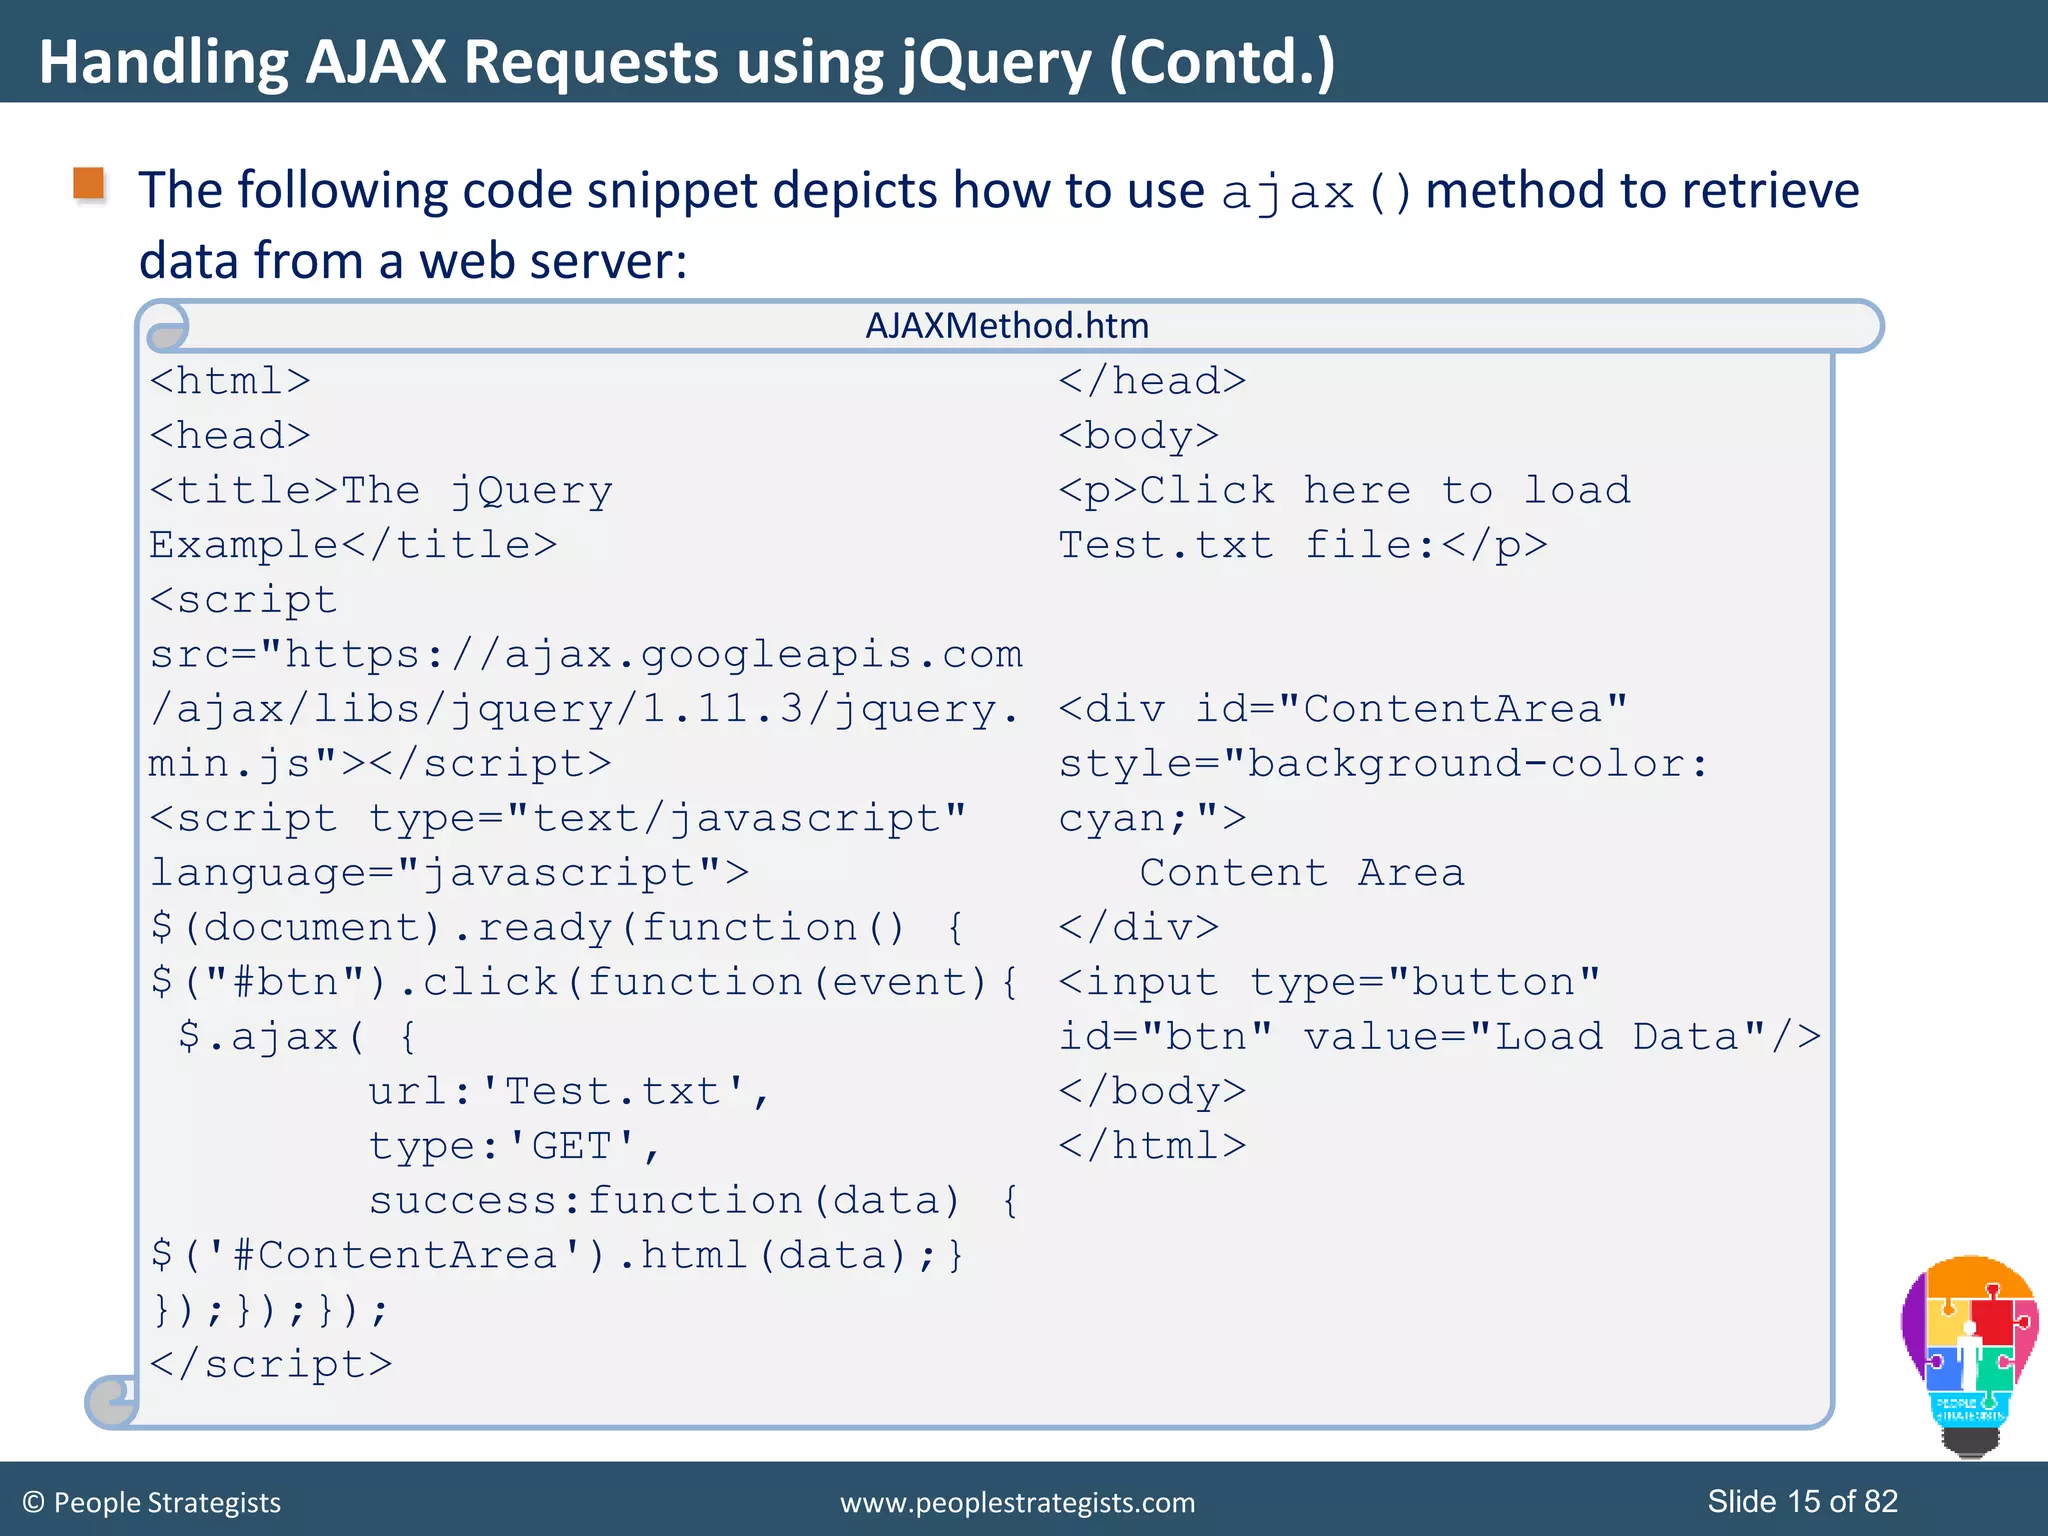
Task: Click the 'AJAXMethod.htm' file name header
Action: click(1007, 326)
